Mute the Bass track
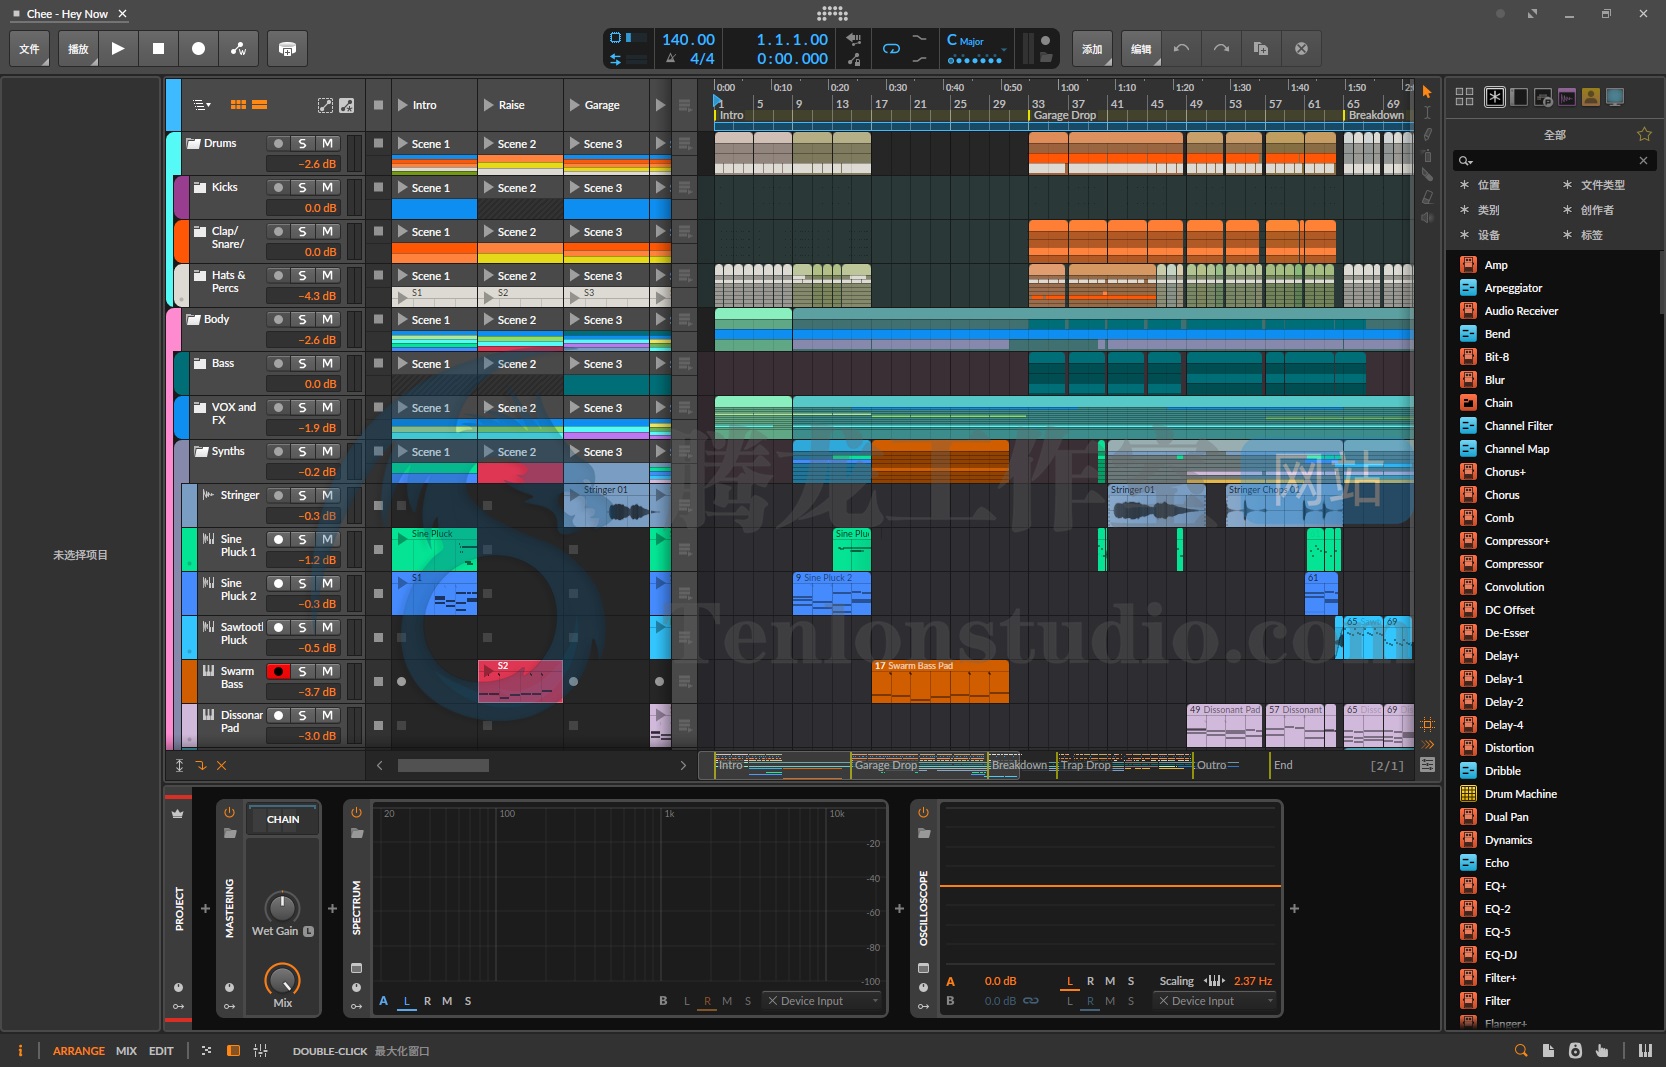This screenshot has width=1666, height=1067. (x=327, y=363)
